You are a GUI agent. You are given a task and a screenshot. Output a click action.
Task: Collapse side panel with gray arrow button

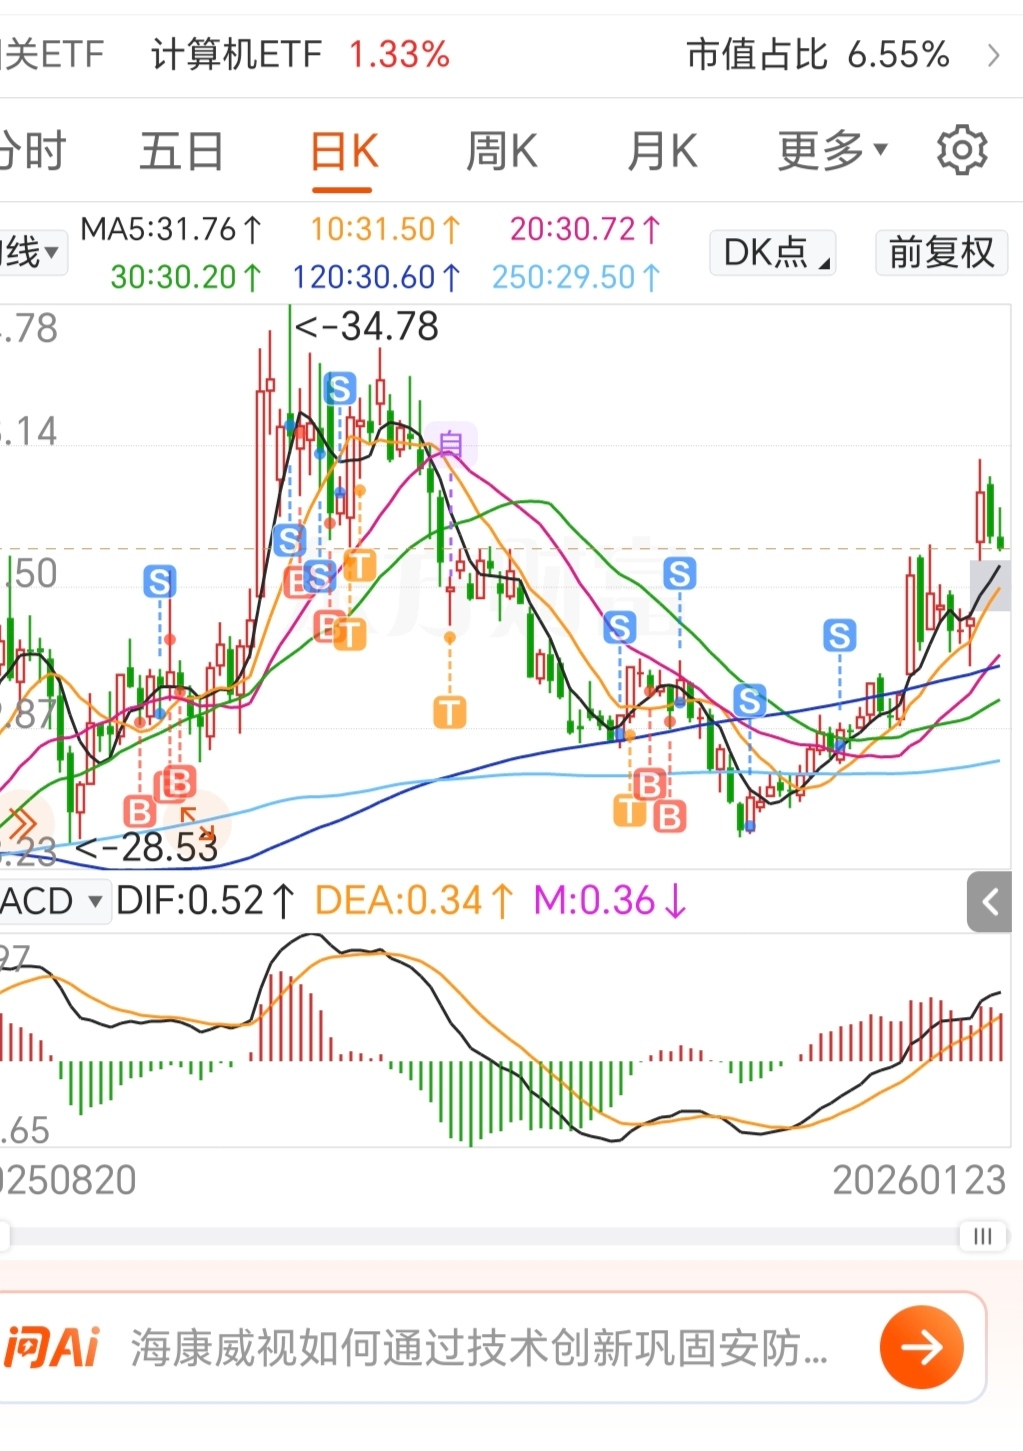coord(990,902)
